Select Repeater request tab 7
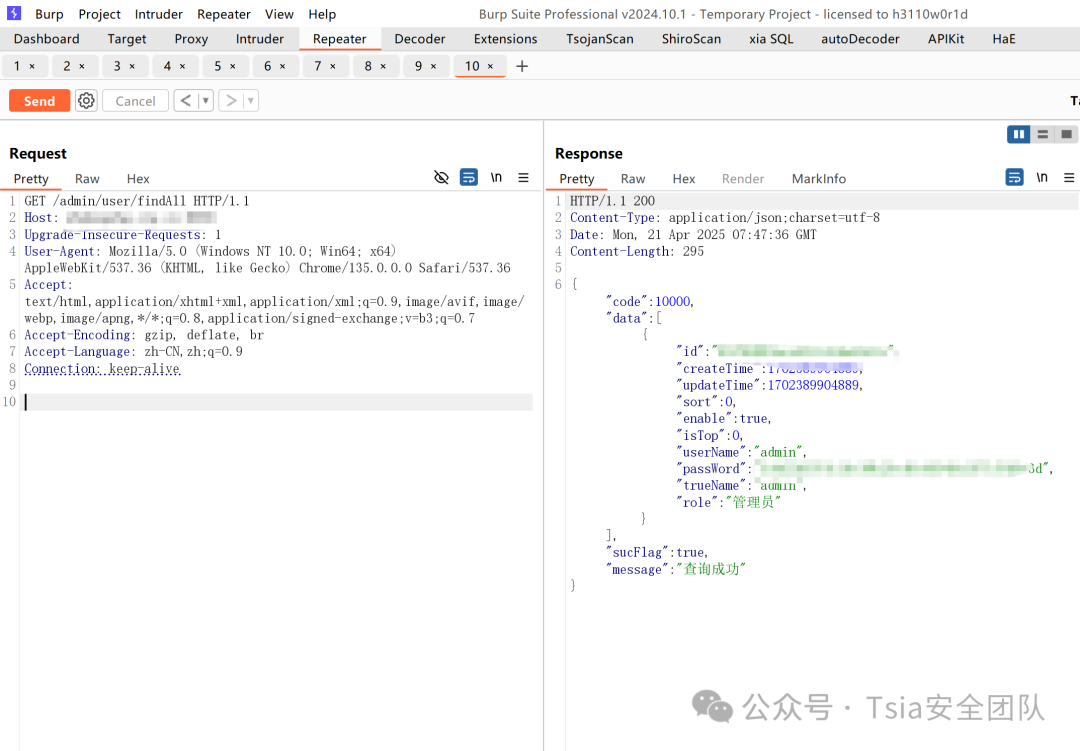Screen dimensions: 1080x751 (x=318, y=66)
